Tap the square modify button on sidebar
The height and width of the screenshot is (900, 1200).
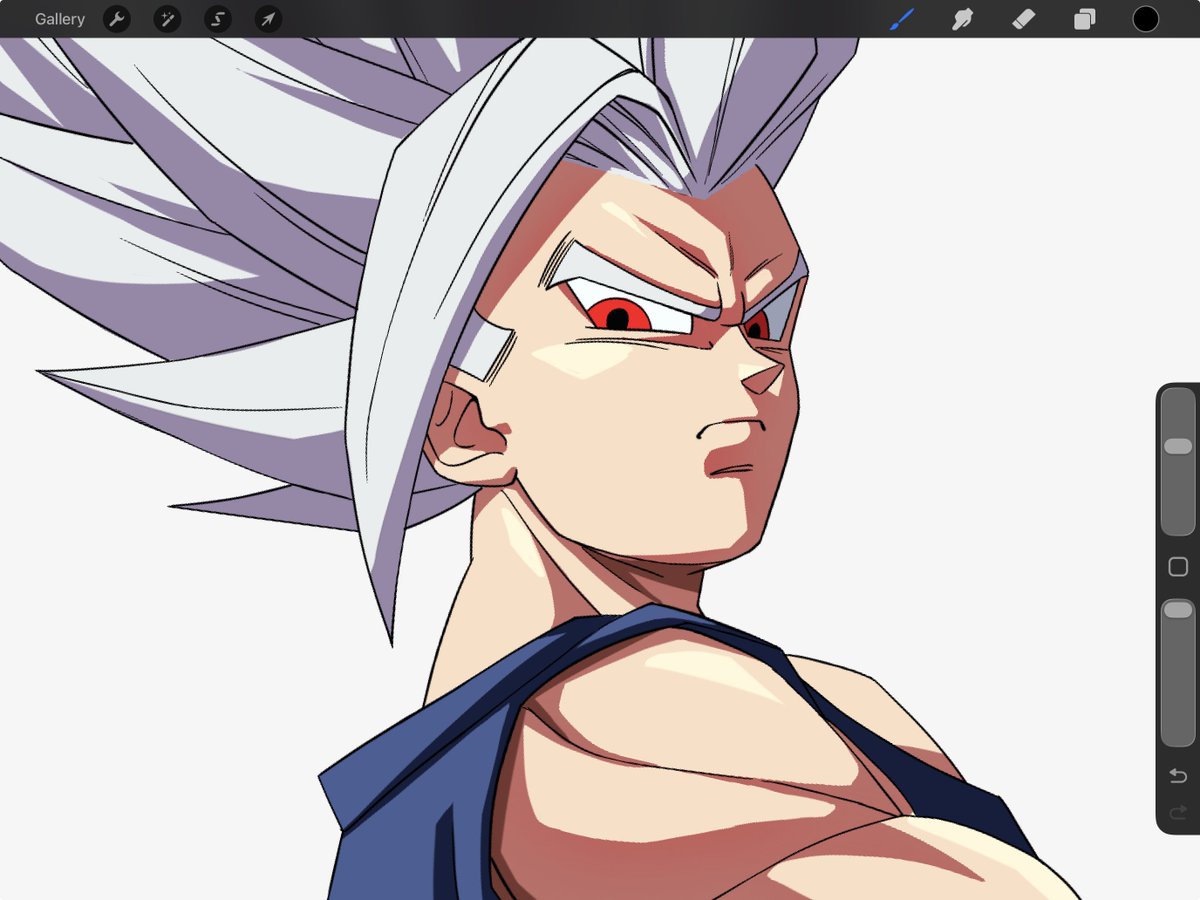(1178, 567)
